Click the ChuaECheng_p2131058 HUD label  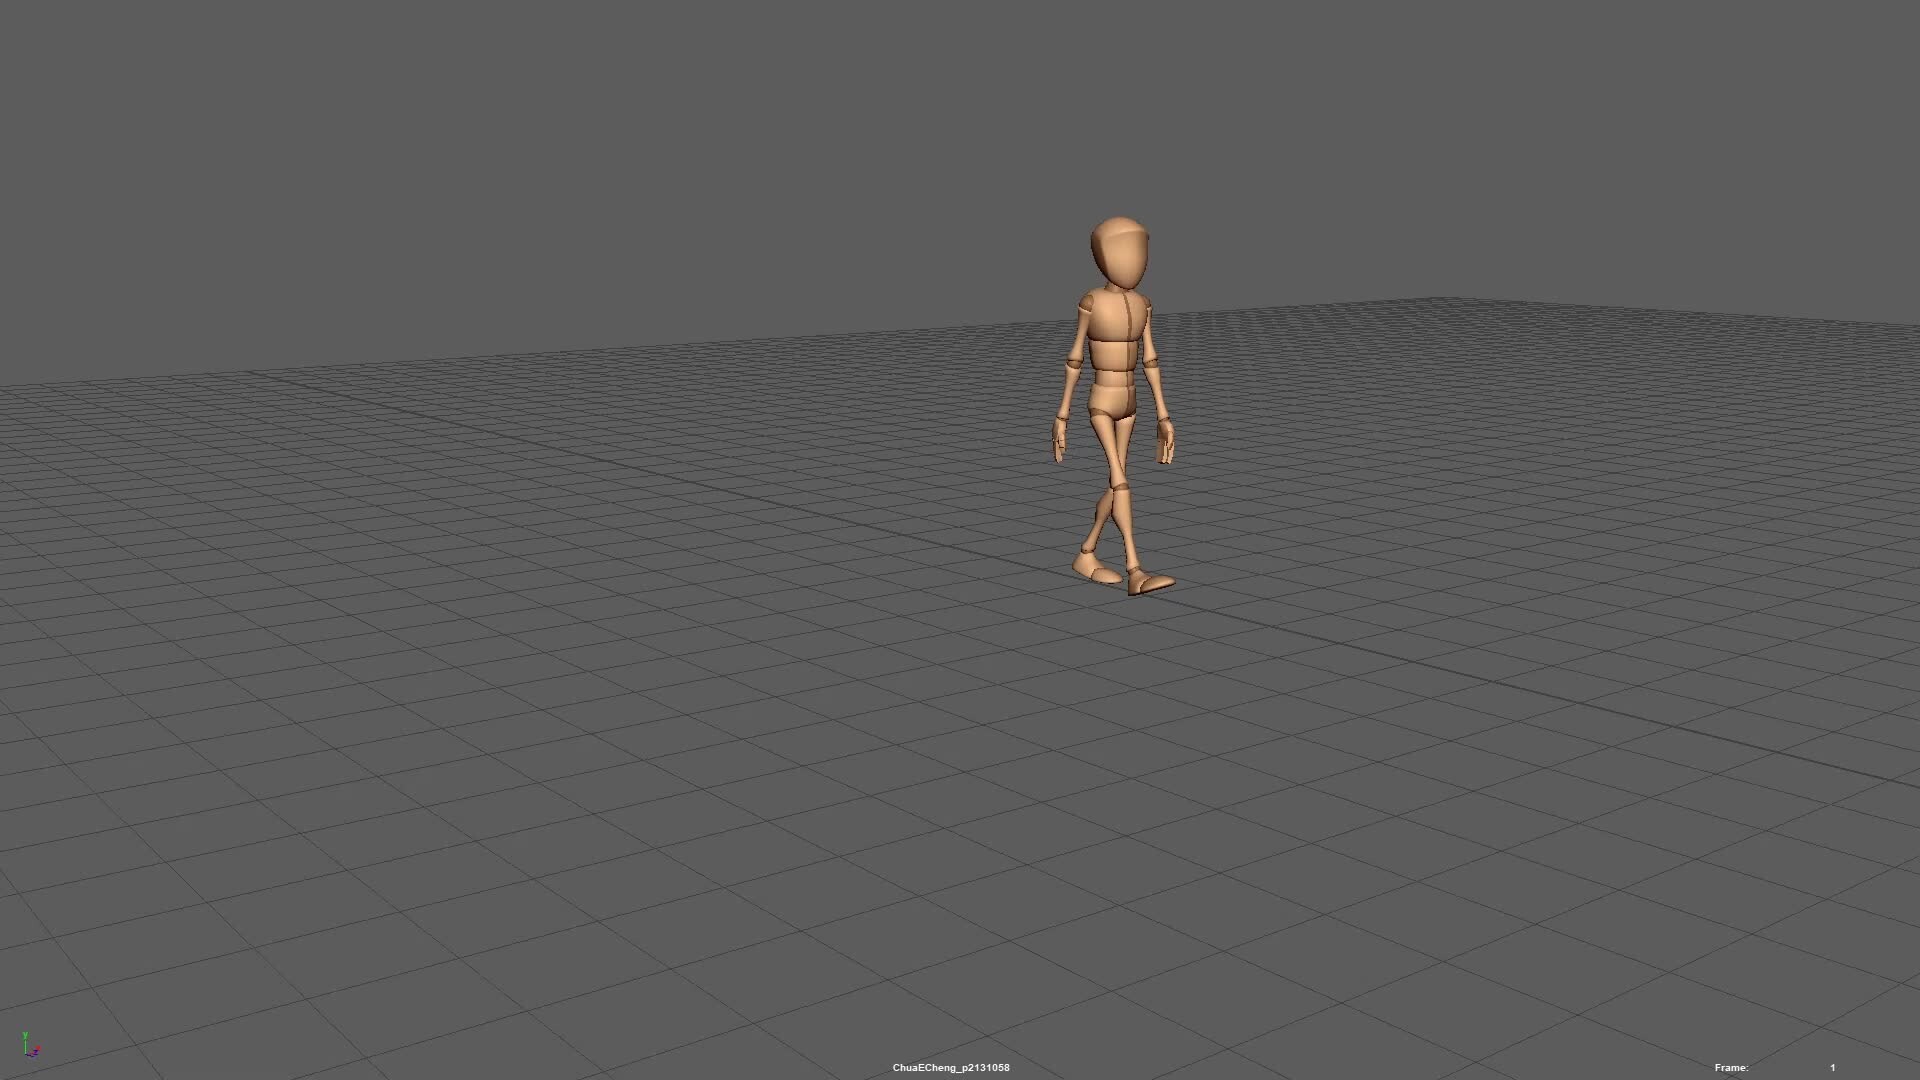(950, 1067)
